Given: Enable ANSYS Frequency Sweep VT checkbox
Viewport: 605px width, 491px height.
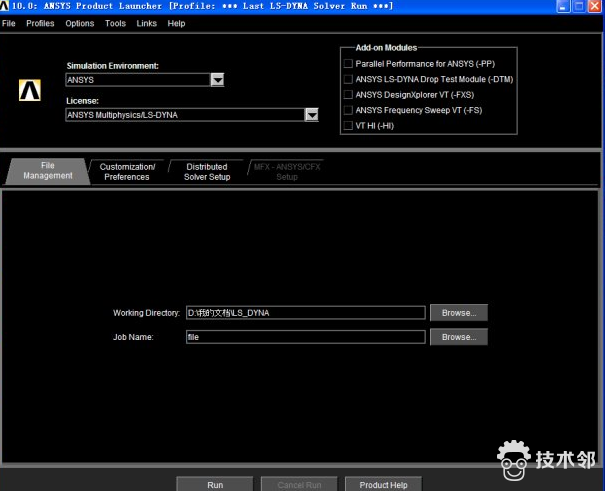Looking at the screenshot, I should (x=348, y=110).
